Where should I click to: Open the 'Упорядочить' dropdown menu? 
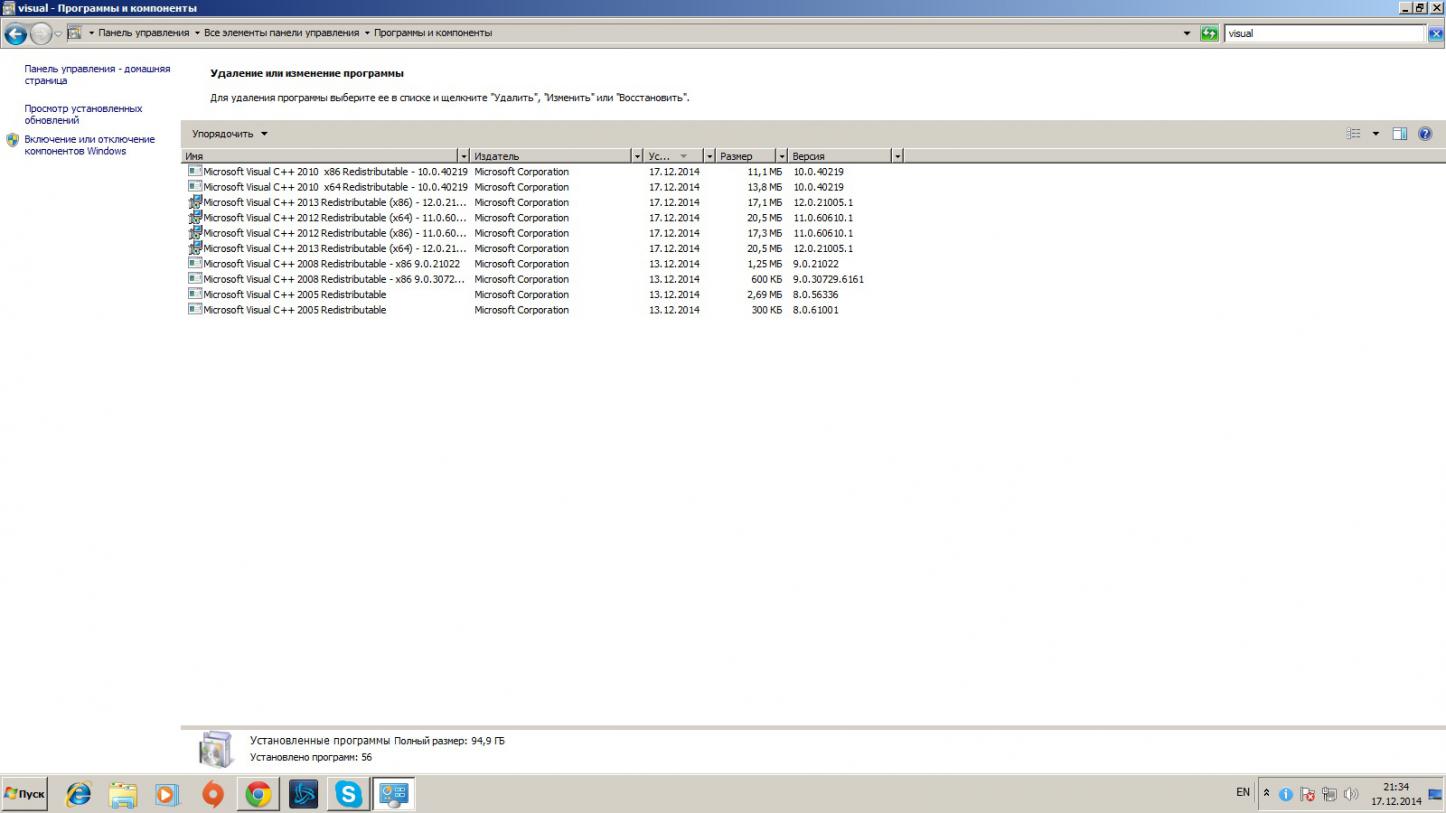click(230, 134)
